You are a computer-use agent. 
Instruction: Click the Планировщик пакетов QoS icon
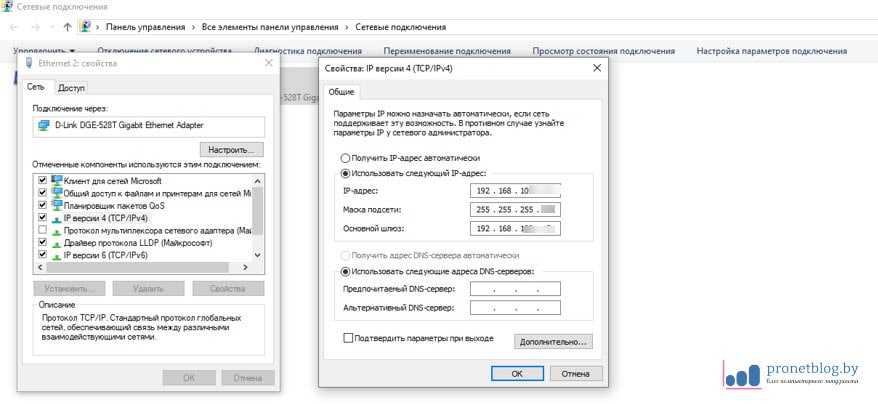coord(56,205)
